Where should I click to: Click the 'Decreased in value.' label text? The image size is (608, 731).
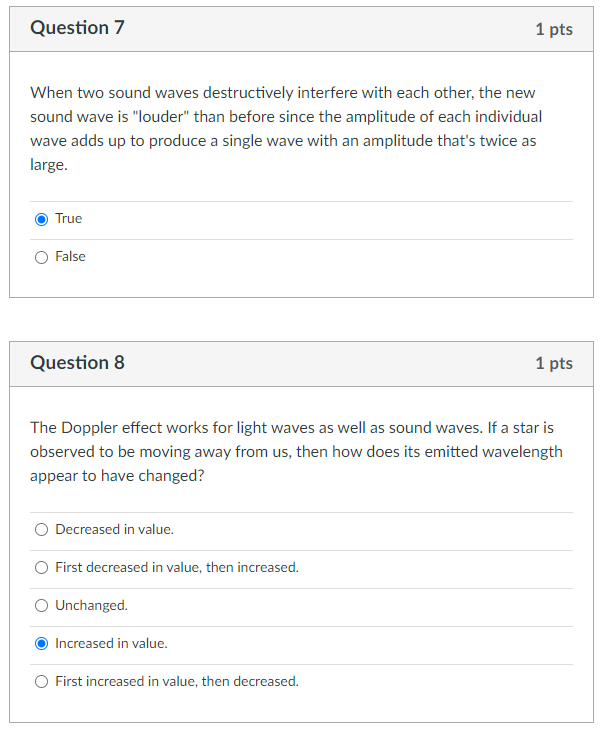pyautogui.click(x=114, y=529)
